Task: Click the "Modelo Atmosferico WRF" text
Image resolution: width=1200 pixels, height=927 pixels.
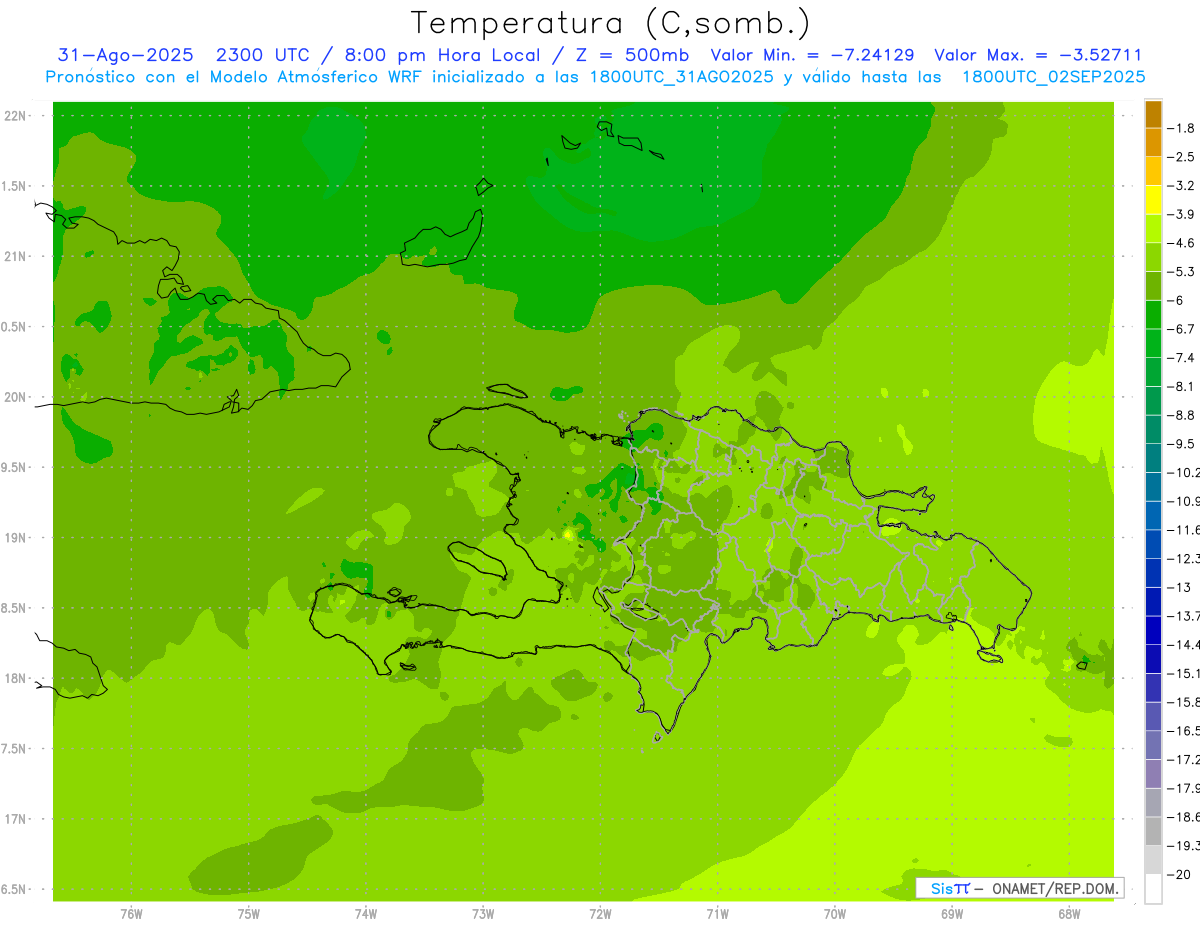Action: pos(314,77)
